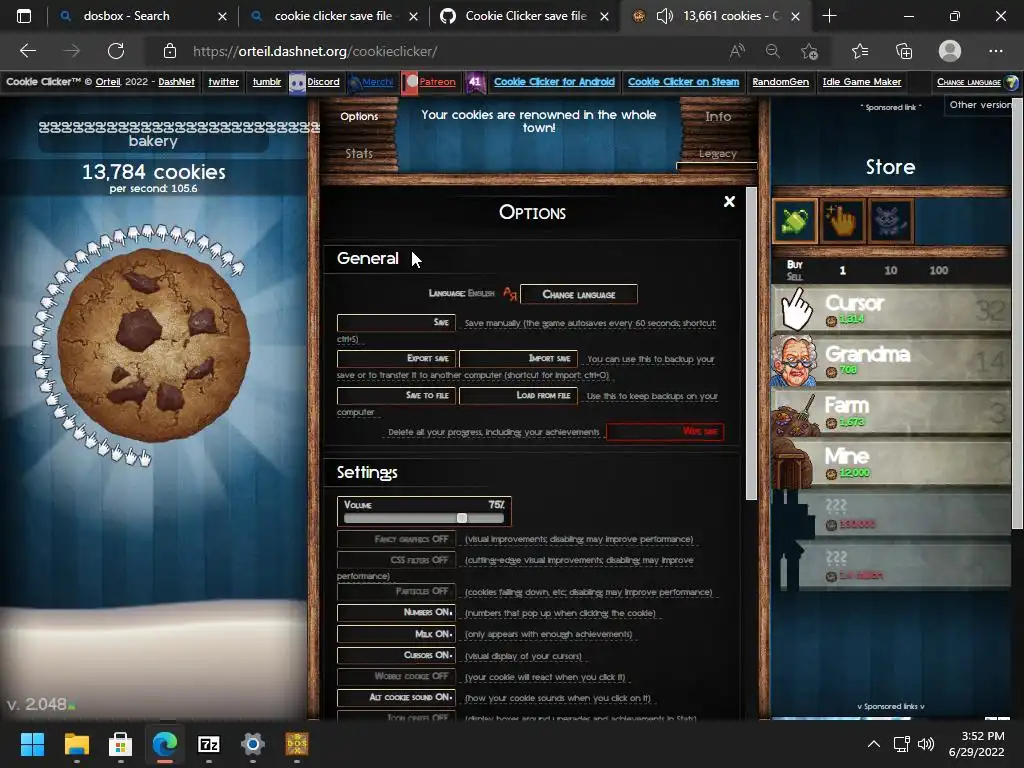This screenshot has height=768, width=1024.
Task: Click the Save button
Action: tap(396, 323)
